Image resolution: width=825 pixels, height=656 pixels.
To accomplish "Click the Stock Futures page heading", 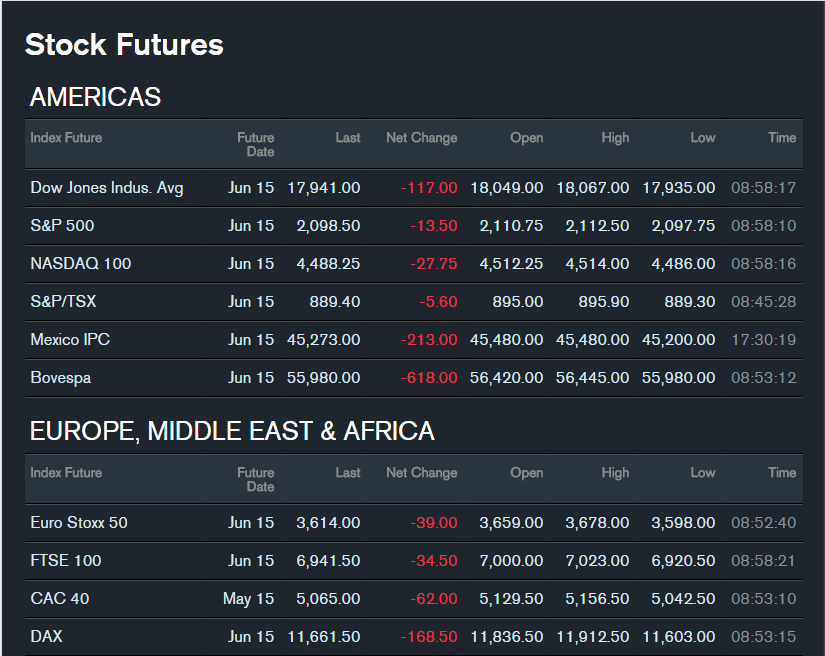I will point(124,45).
